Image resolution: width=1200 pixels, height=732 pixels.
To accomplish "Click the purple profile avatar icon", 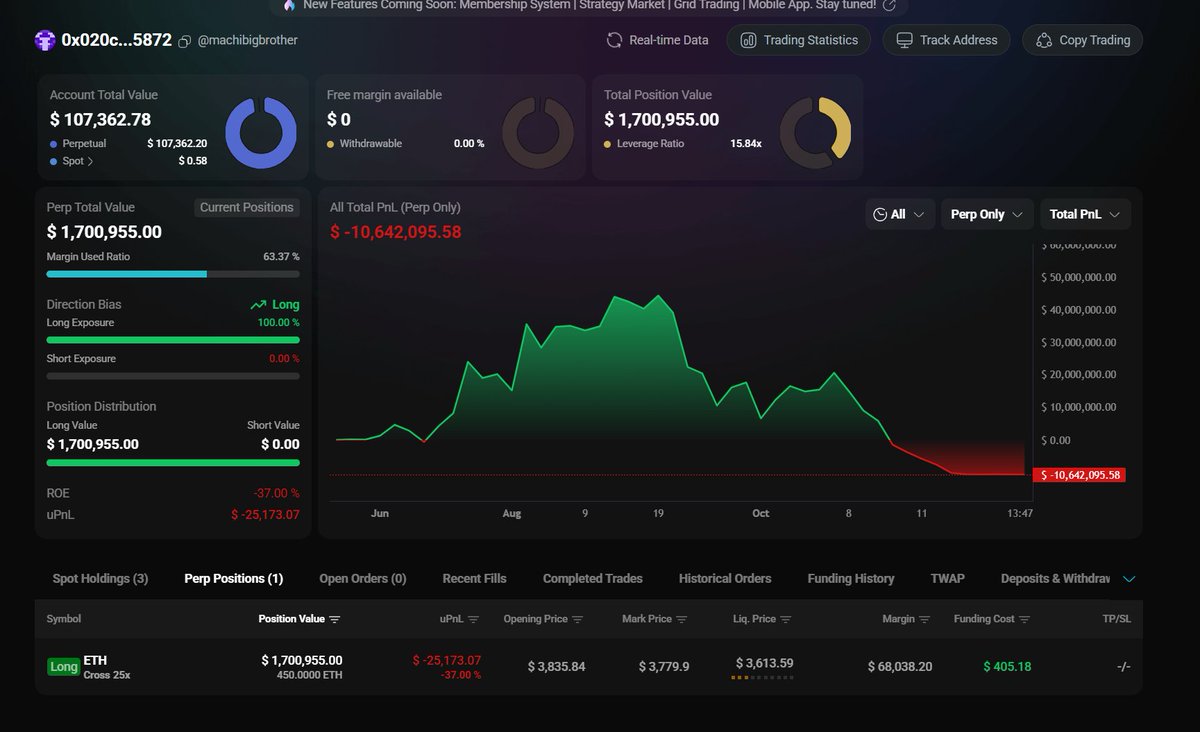I will (x=46, y=40).
